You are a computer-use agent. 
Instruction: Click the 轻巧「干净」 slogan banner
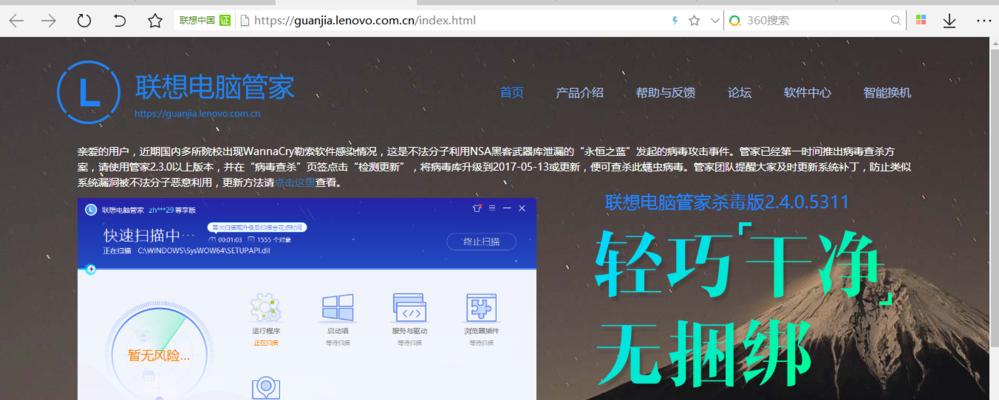(x=743, y=266)
